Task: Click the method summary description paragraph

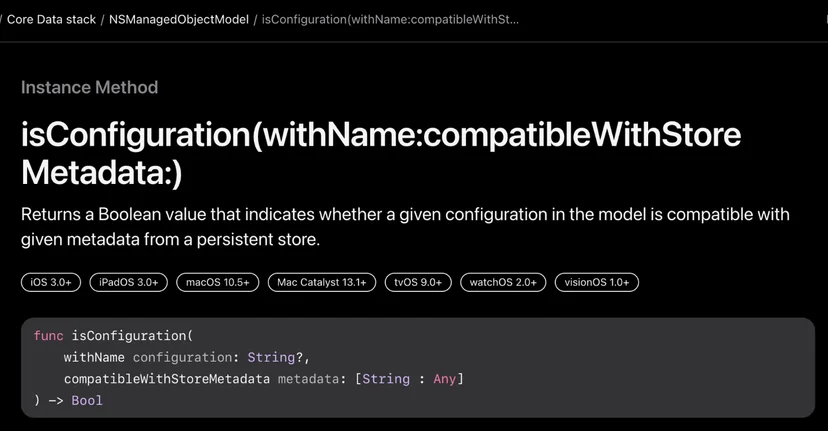Action: pyautogui.click(x=405, y=227)
